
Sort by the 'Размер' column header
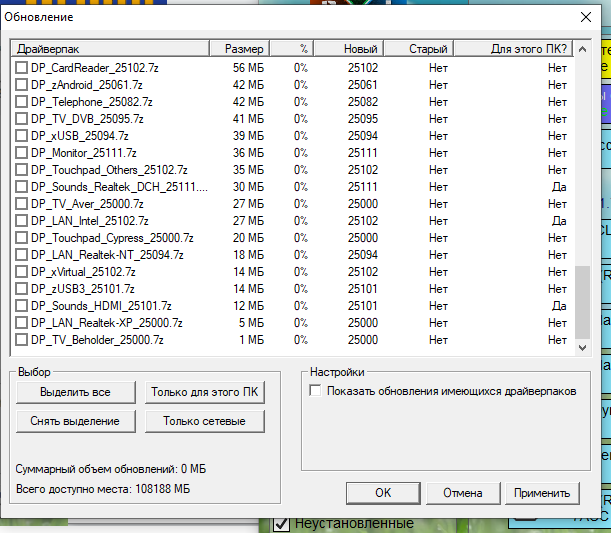click(244, 48)
